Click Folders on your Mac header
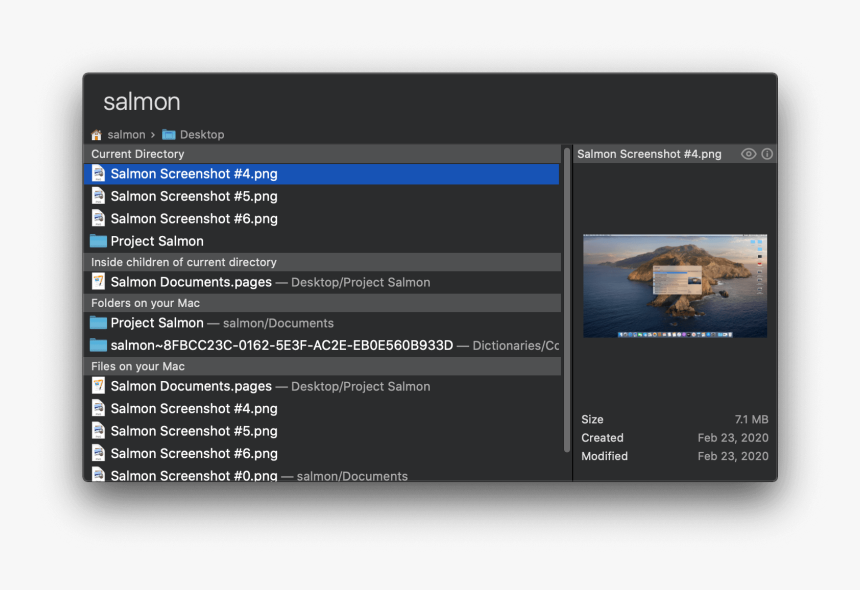The image size is (860, 590). tap(322, 303)
